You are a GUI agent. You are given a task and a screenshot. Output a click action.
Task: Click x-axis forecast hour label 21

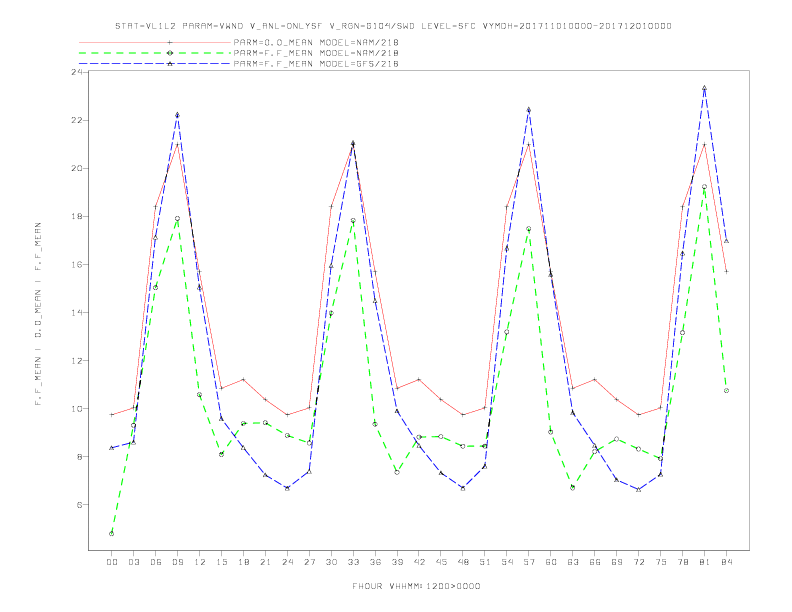pyautogui.click(x=265, y=562)
